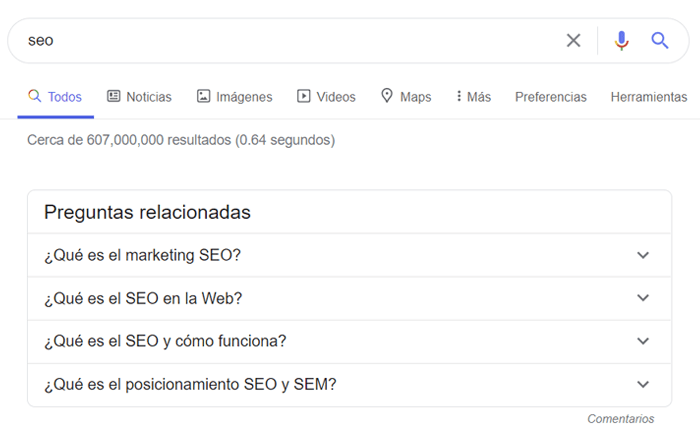The image size is (700, 436).
Task: Clear the search box with the X icon
Action: 573,40
